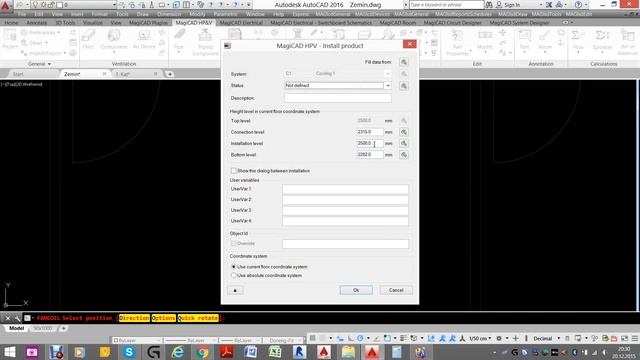This screenshot has height=360, width=640.
Task: Click pick icon for Connection level
Action: [404, 132]
